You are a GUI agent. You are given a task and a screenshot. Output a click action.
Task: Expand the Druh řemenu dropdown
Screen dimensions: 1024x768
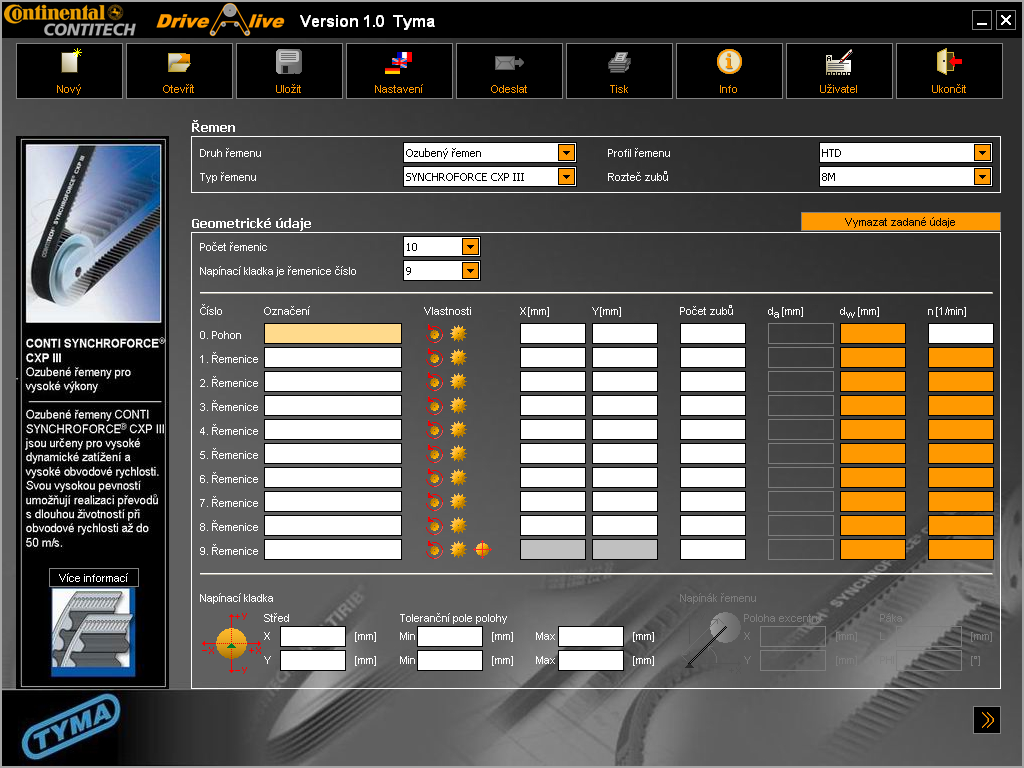coord(566,153)
